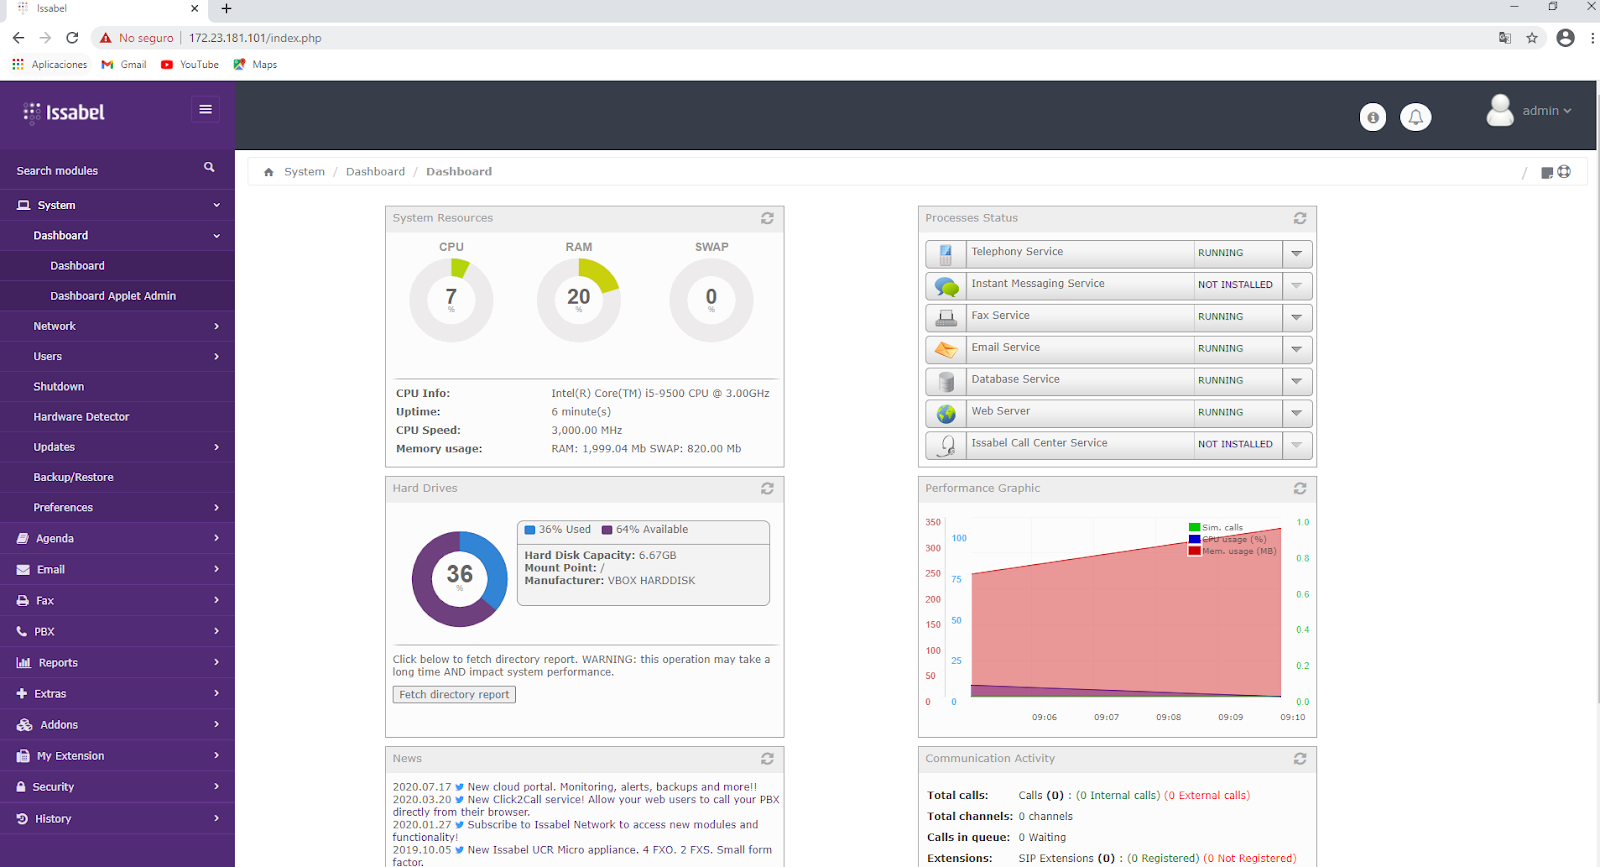This screenshot has width=1600, height=867.
Task: Click the Database Service cylinder icon
Action: point(946,382)
